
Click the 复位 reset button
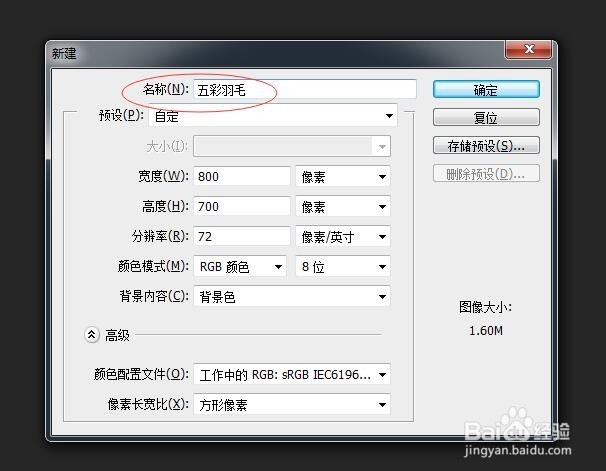click(x=486, y=117)
